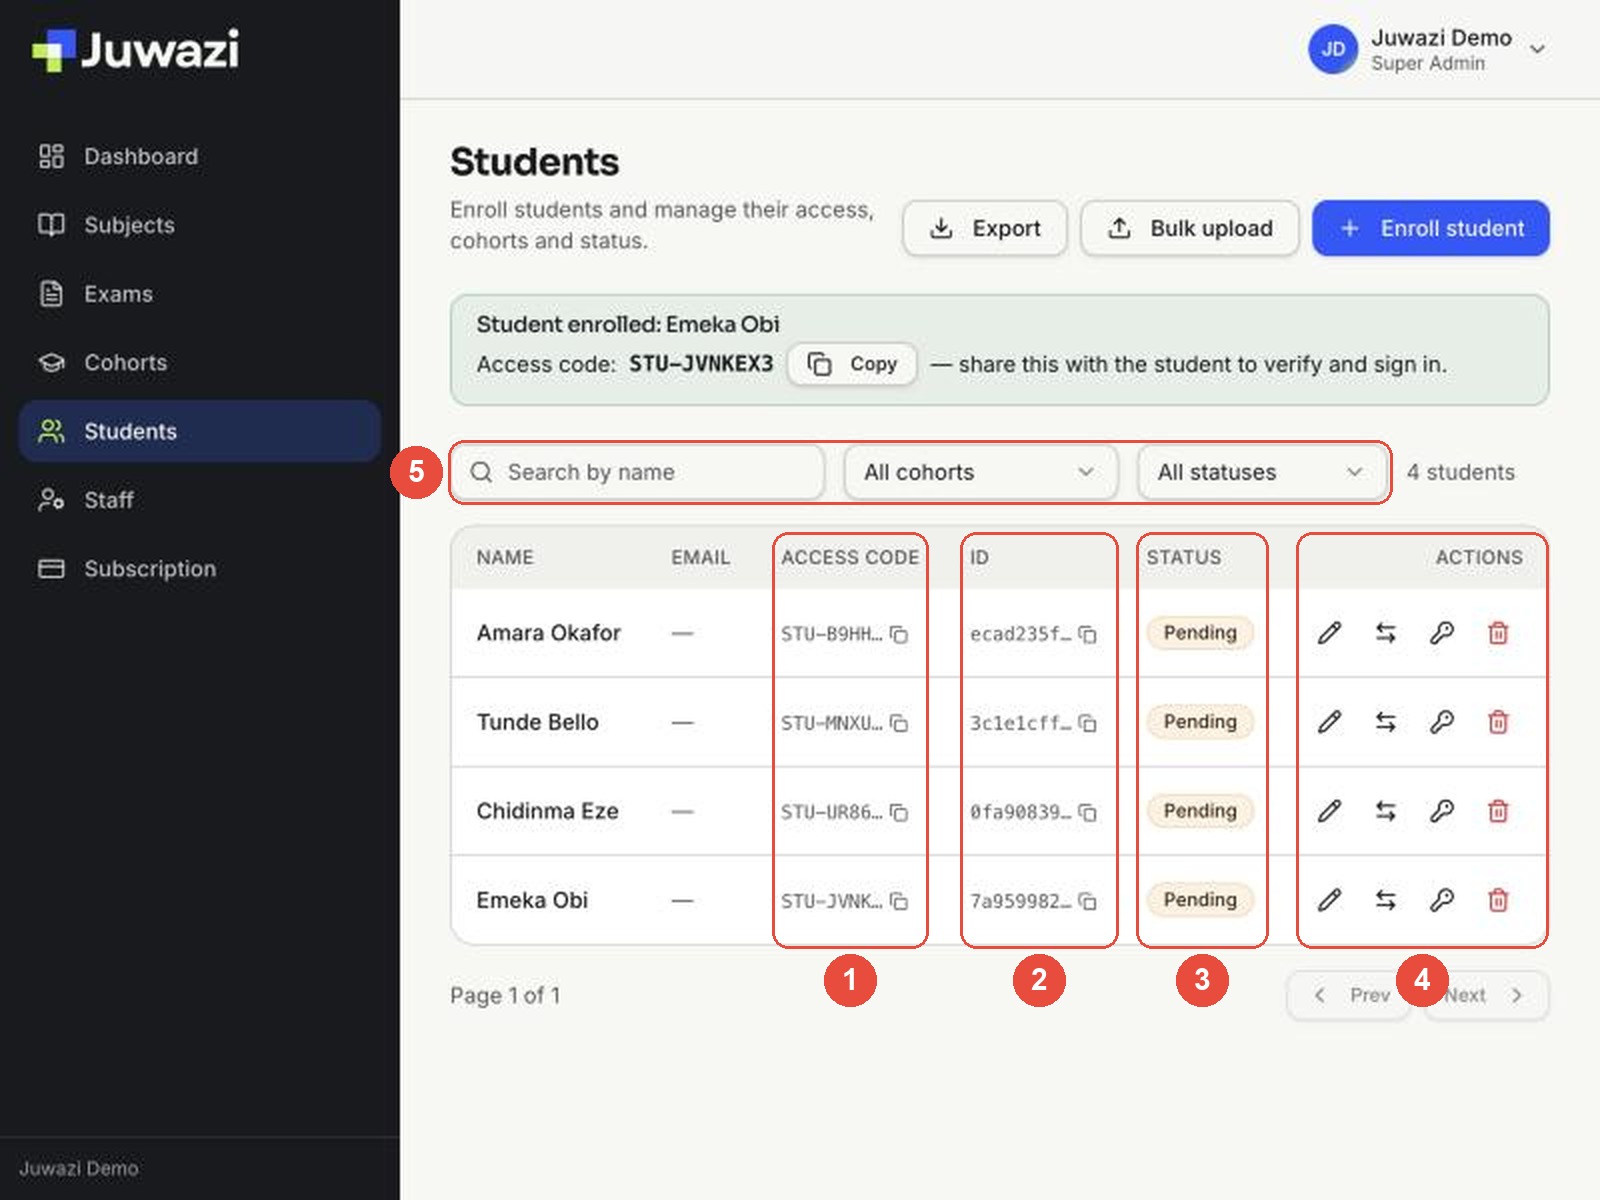The height and width of the screenshot is (1200, 1600).
Task: Open Cohorts in sidebar
Action: pos(200,362)
